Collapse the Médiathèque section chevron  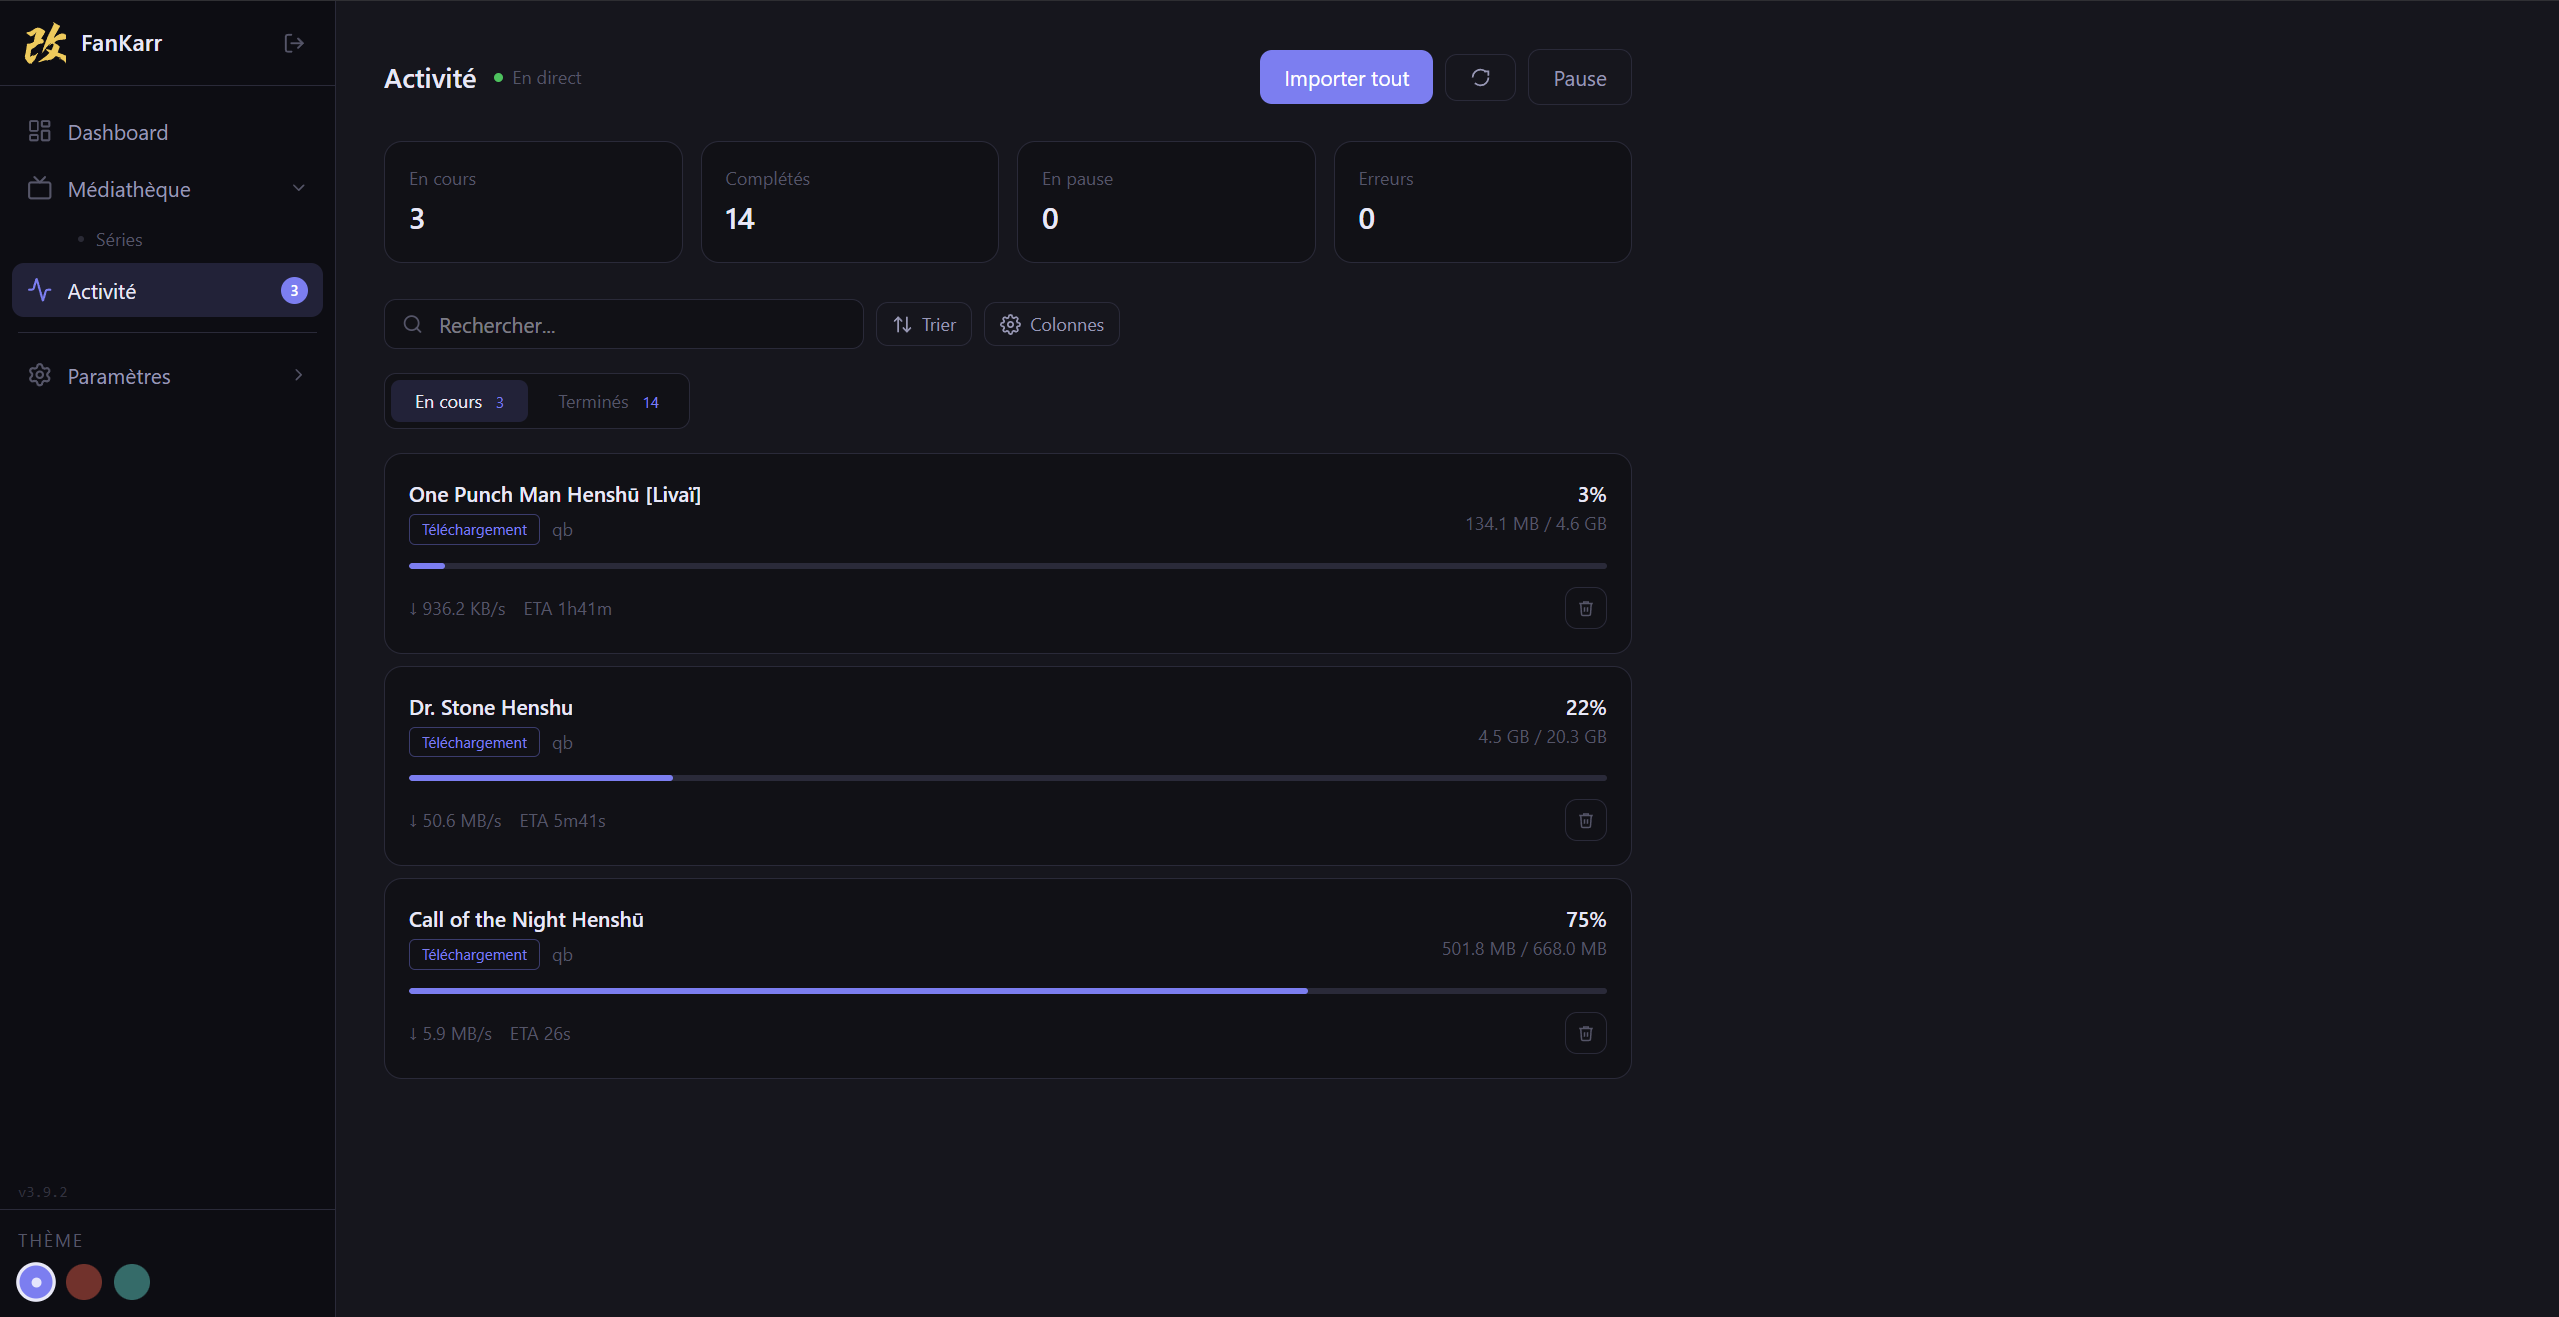coord(298,188)
